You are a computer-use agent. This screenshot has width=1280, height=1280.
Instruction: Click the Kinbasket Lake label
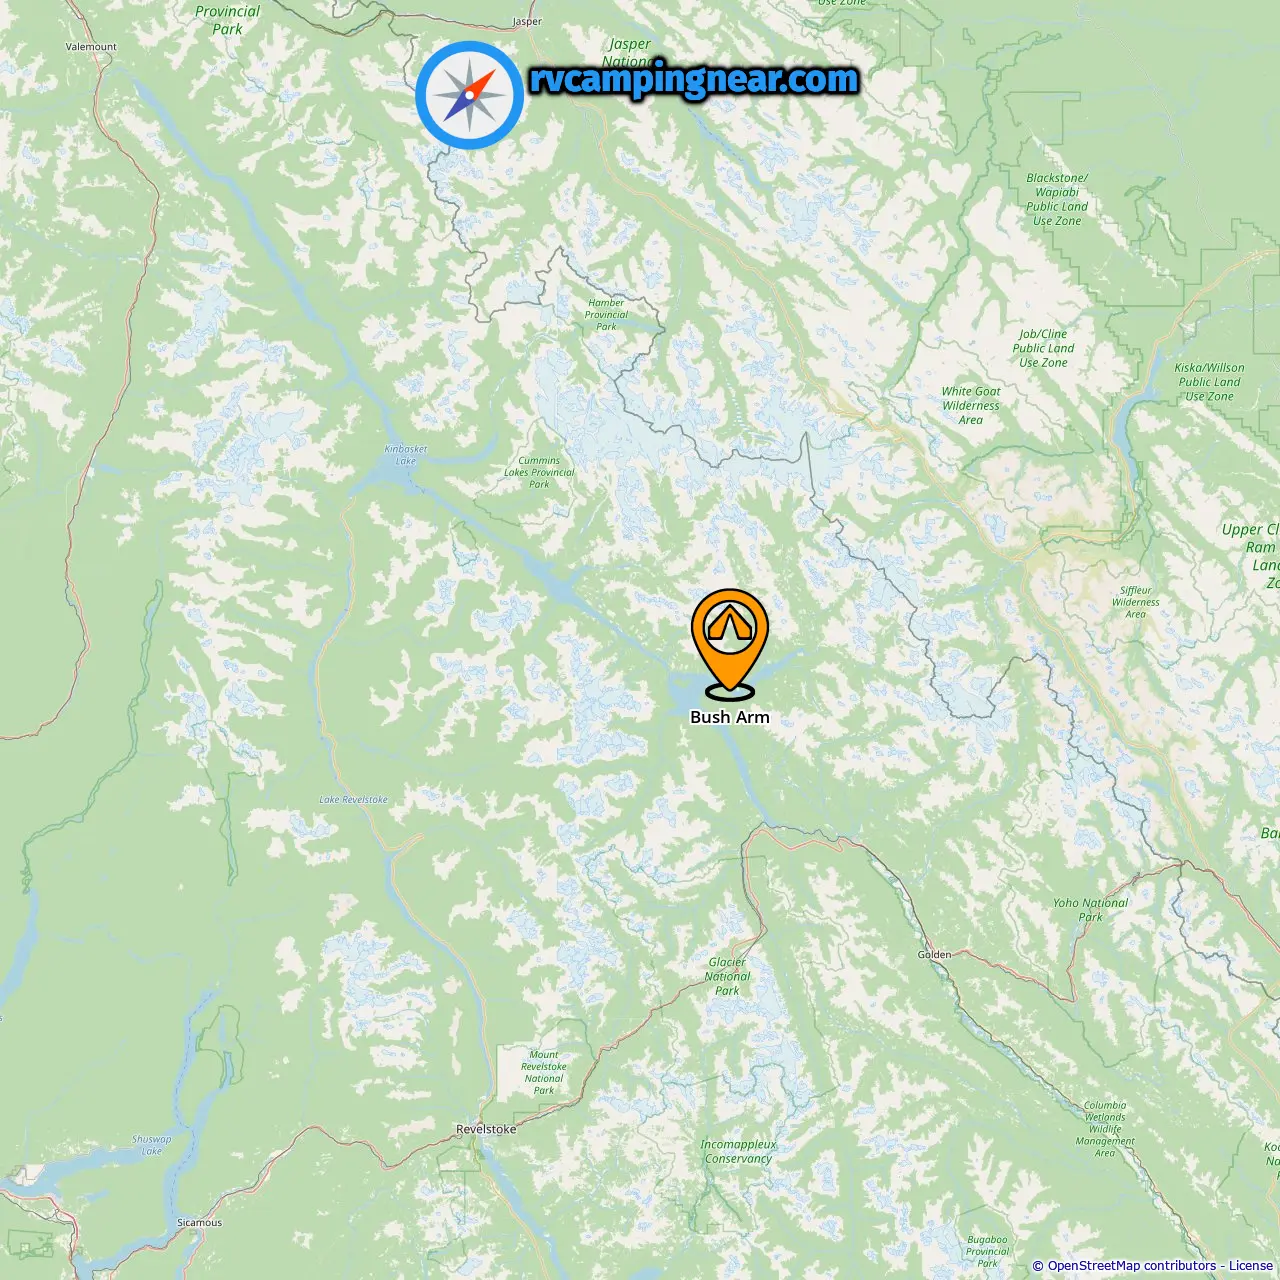406,455
